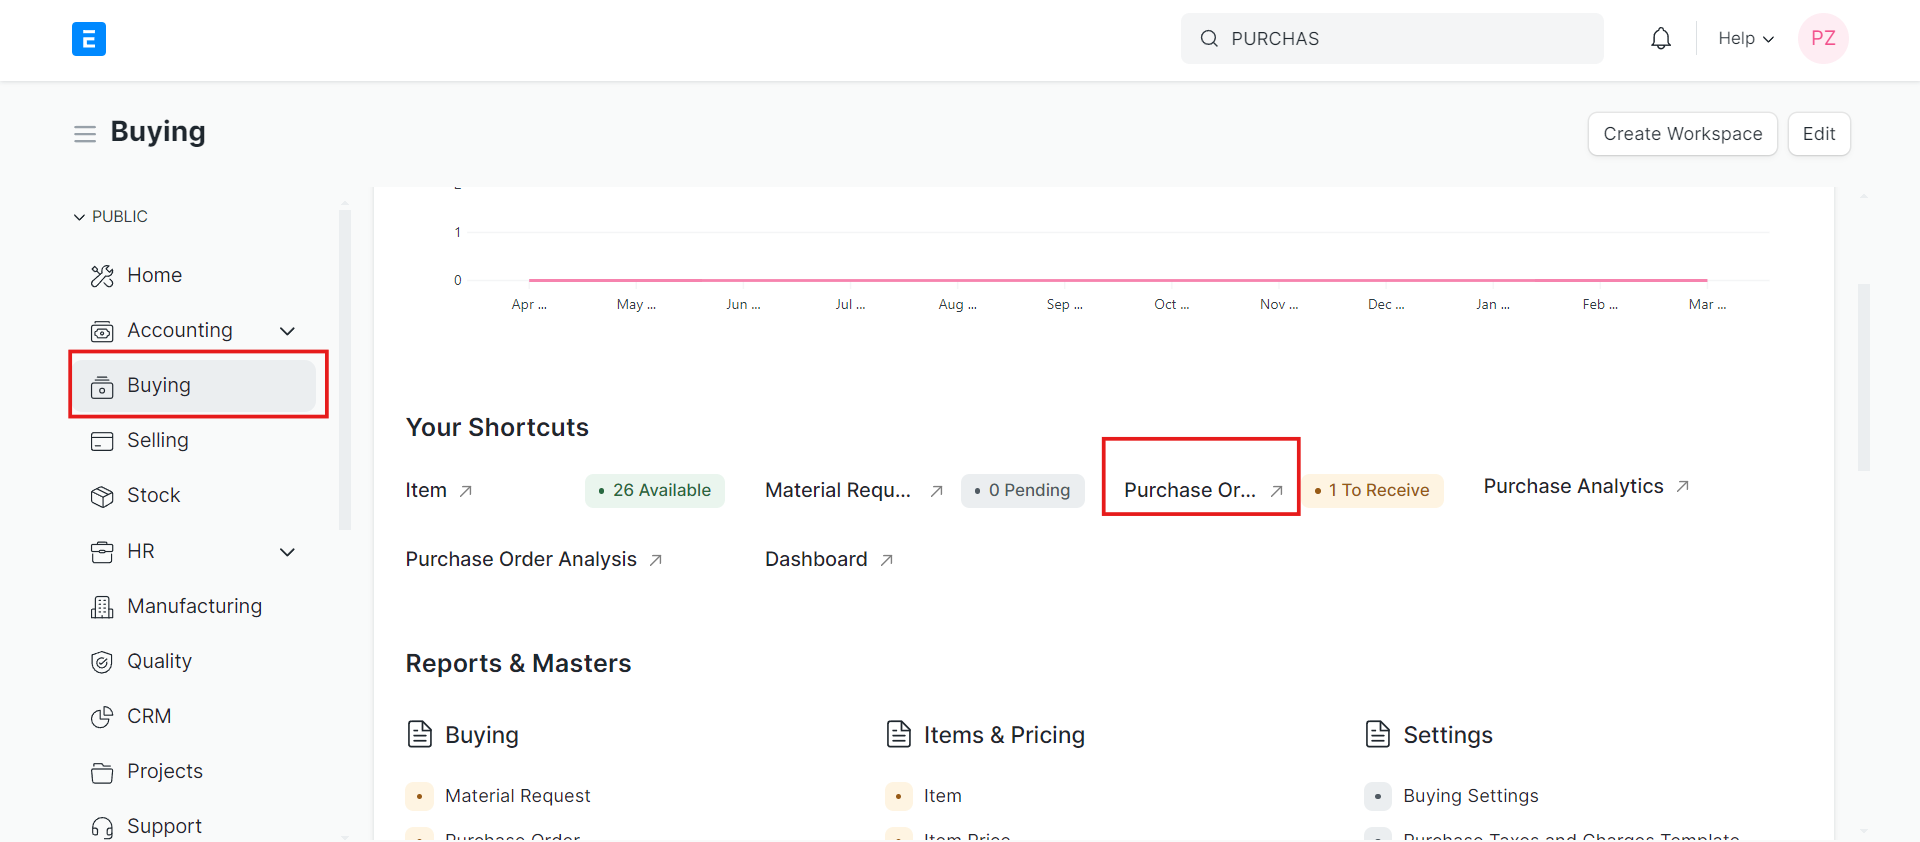Go to the HR workspace
The height and width of the screenshot is (842, 1920).
[141, 552]
